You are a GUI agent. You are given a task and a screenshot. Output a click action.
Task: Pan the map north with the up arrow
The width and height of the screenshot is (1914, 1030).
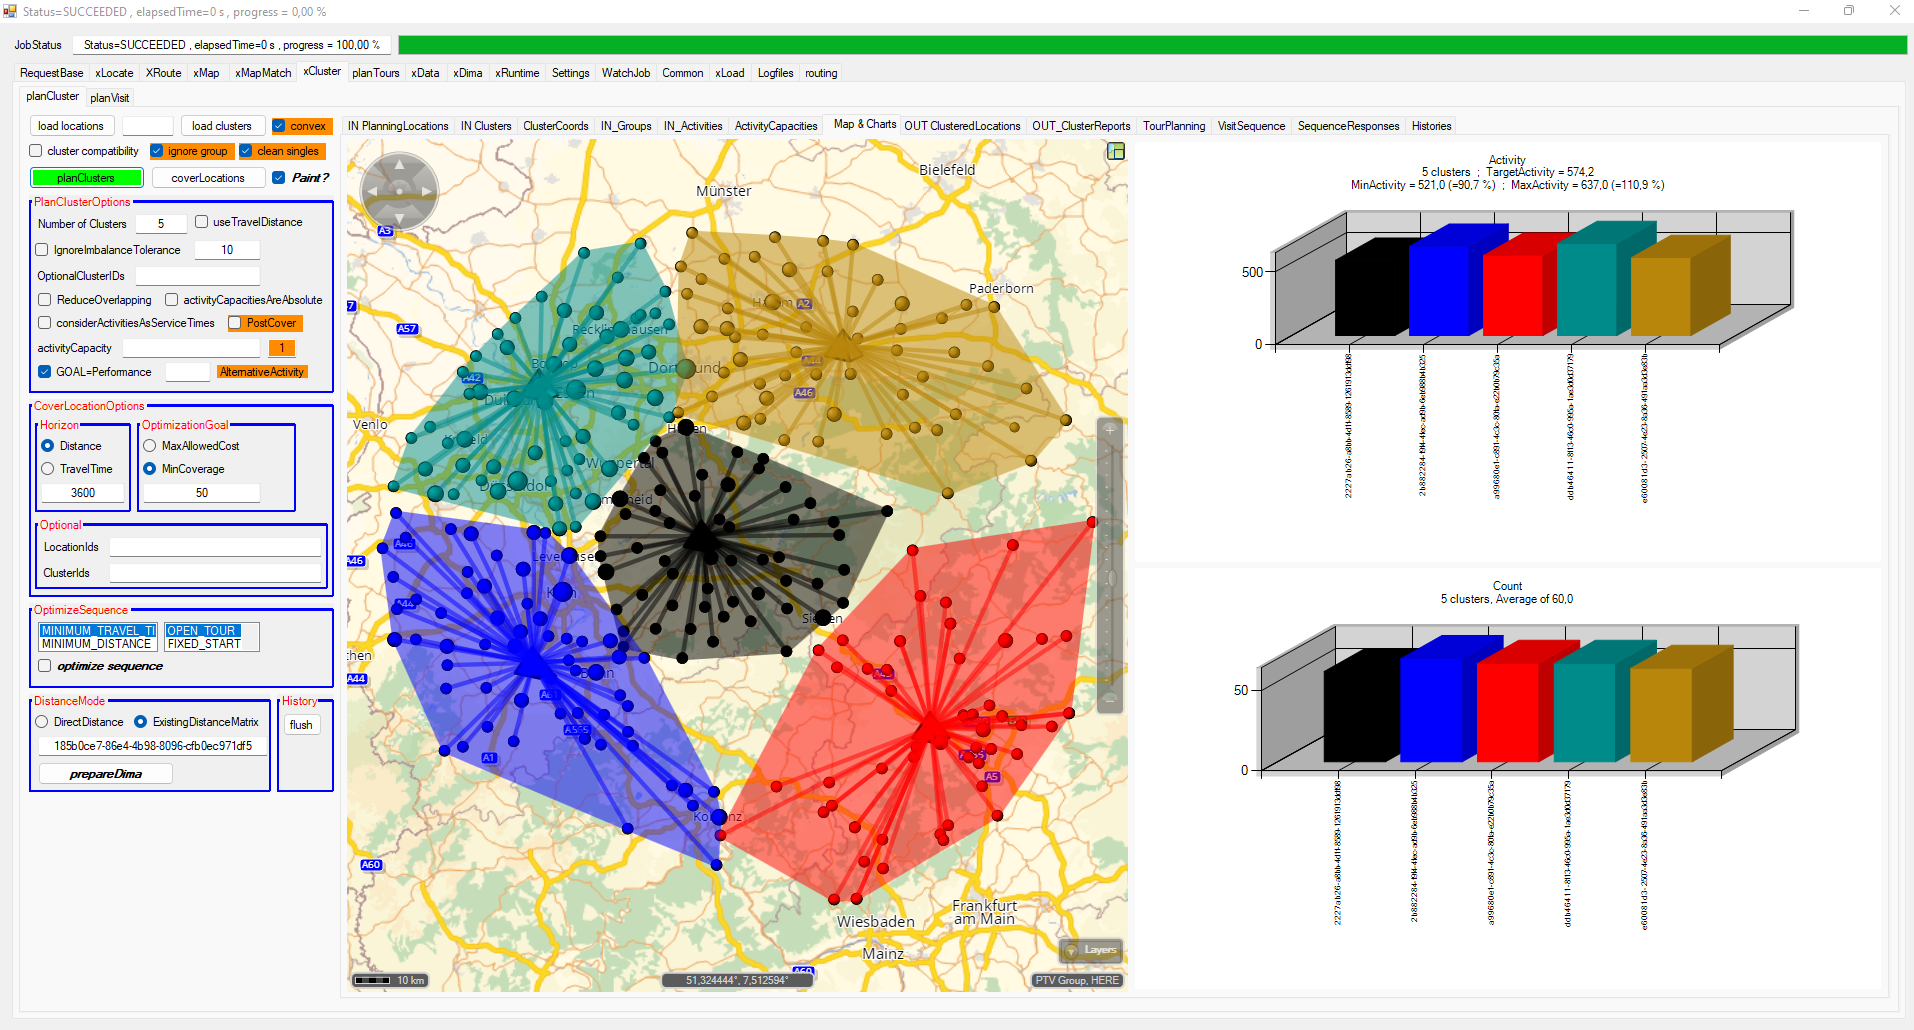pos(399,164)
